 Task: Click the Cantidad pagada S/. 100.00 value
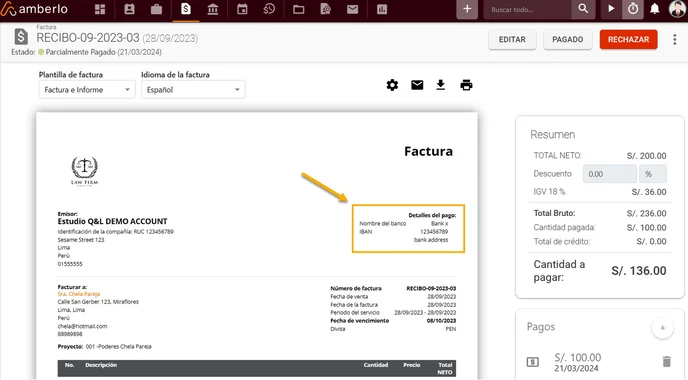pyautogui.click(x=646, y=228)
